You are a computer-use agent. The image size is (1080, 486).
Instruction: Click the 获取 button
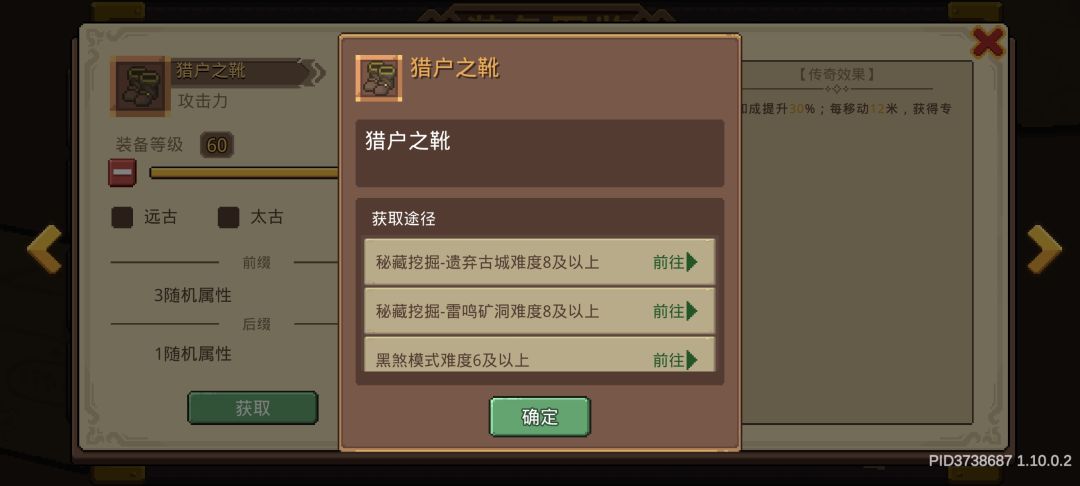point(253,408)
